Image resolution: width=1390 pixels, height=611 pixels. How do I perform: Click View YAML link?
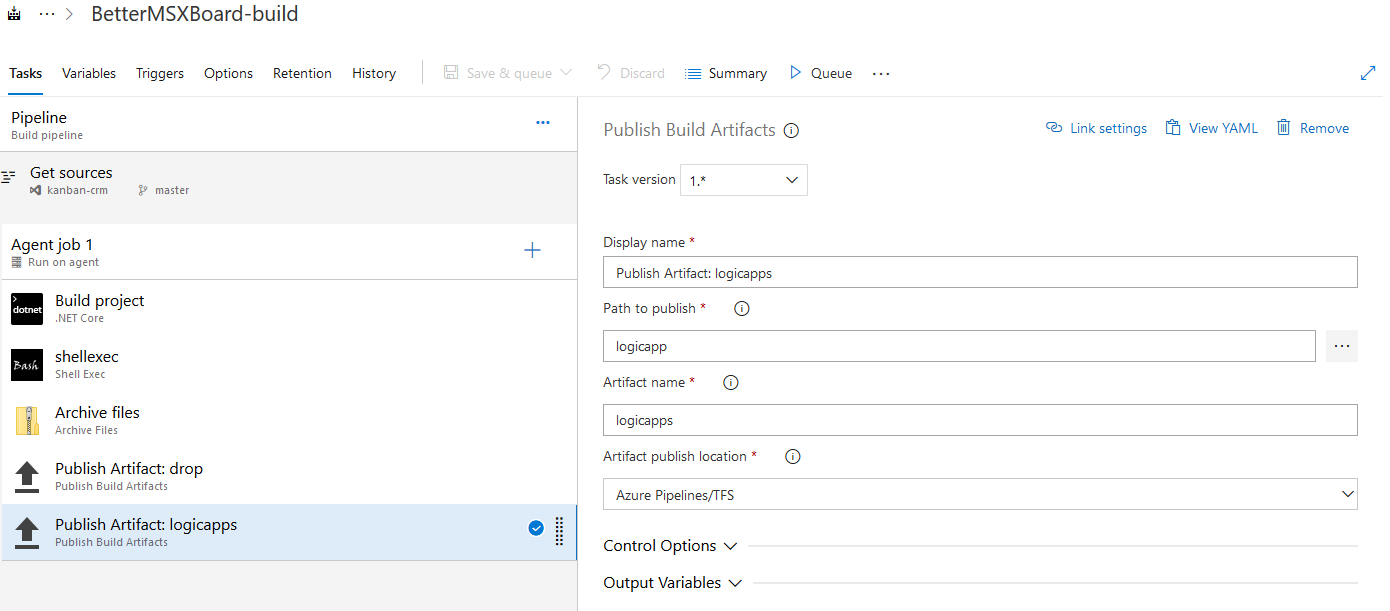(x=1212, y=128)
